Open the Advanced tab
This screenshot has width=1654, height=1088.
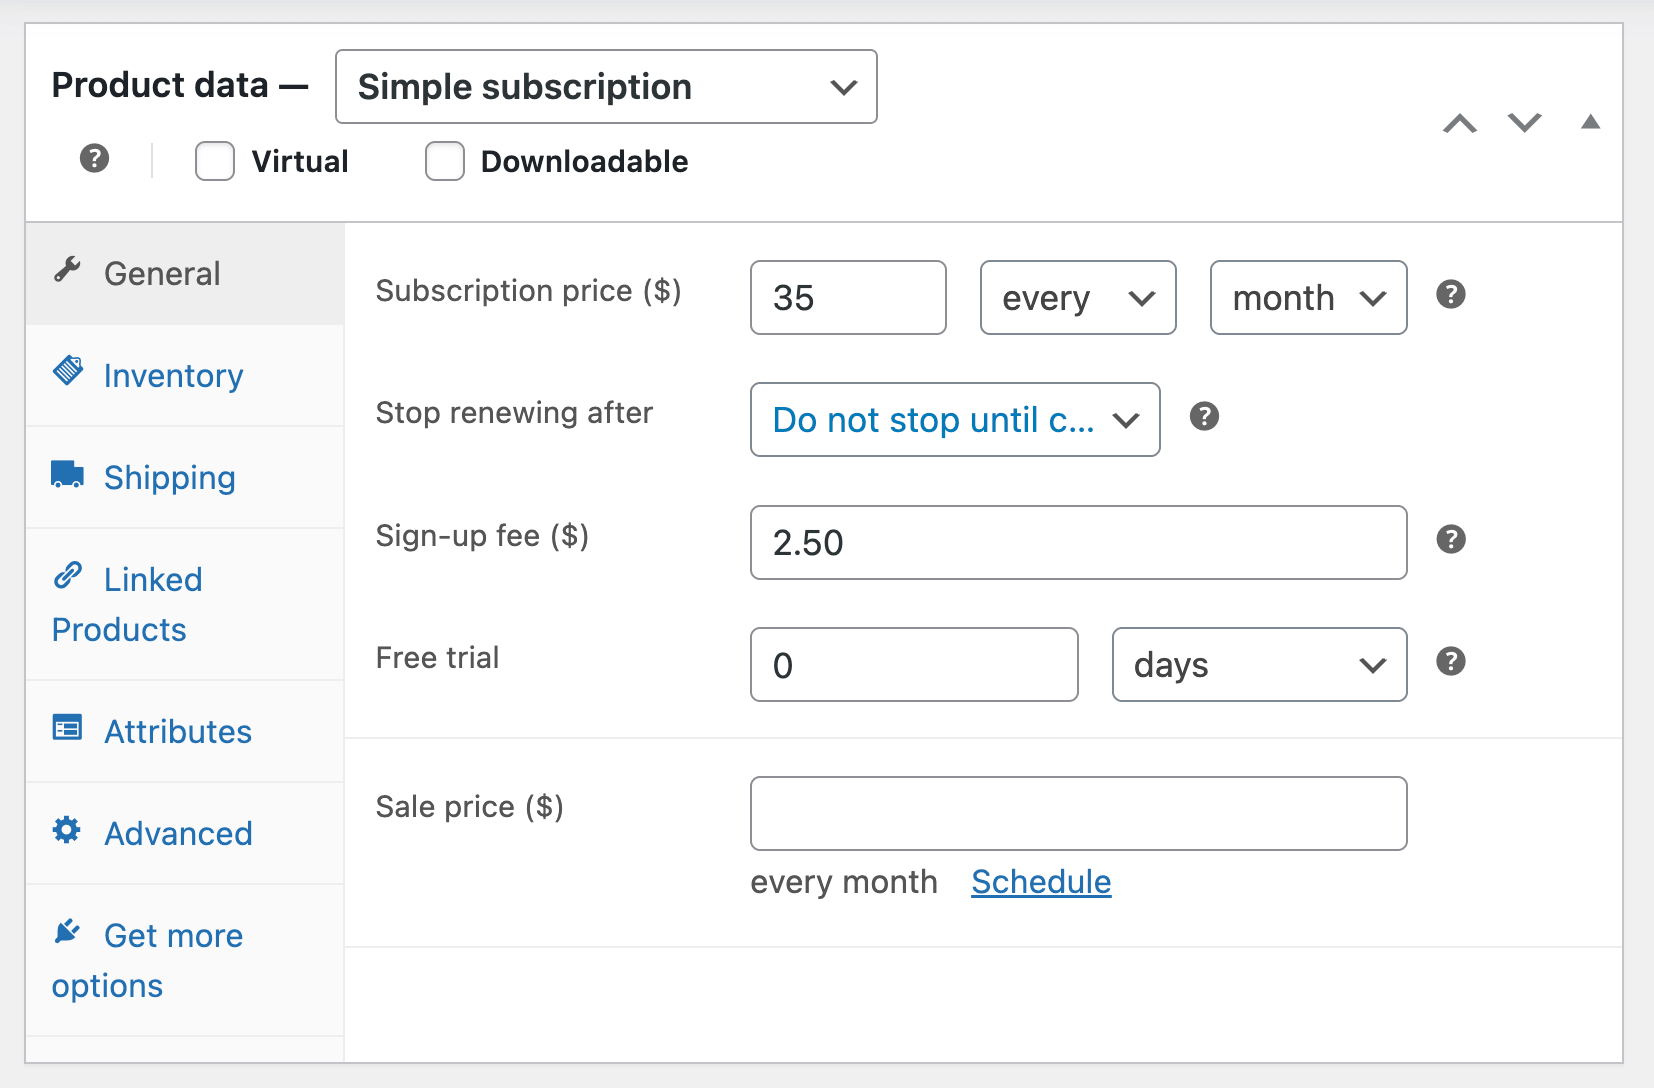point(178,833)
